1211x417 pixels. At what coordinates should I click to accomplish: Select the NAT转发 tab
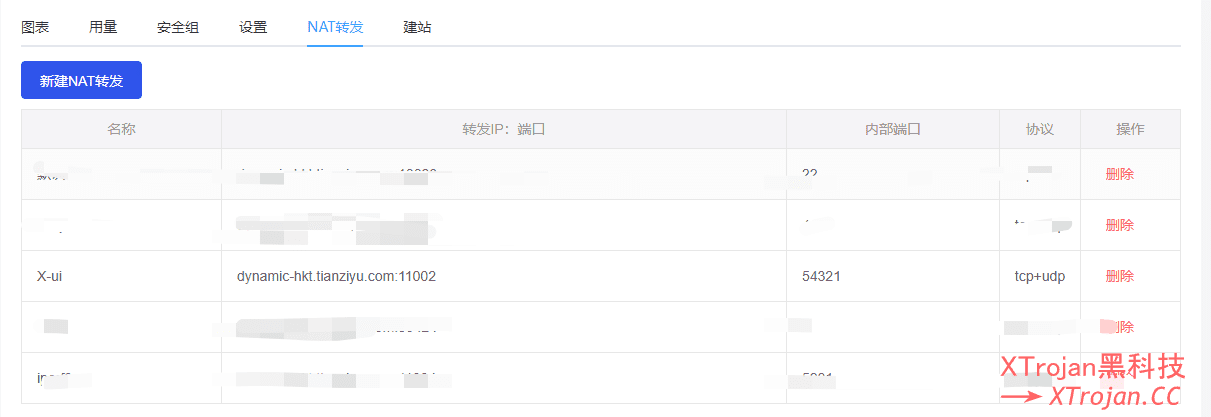pyautogui.click(x=335, y=27)
